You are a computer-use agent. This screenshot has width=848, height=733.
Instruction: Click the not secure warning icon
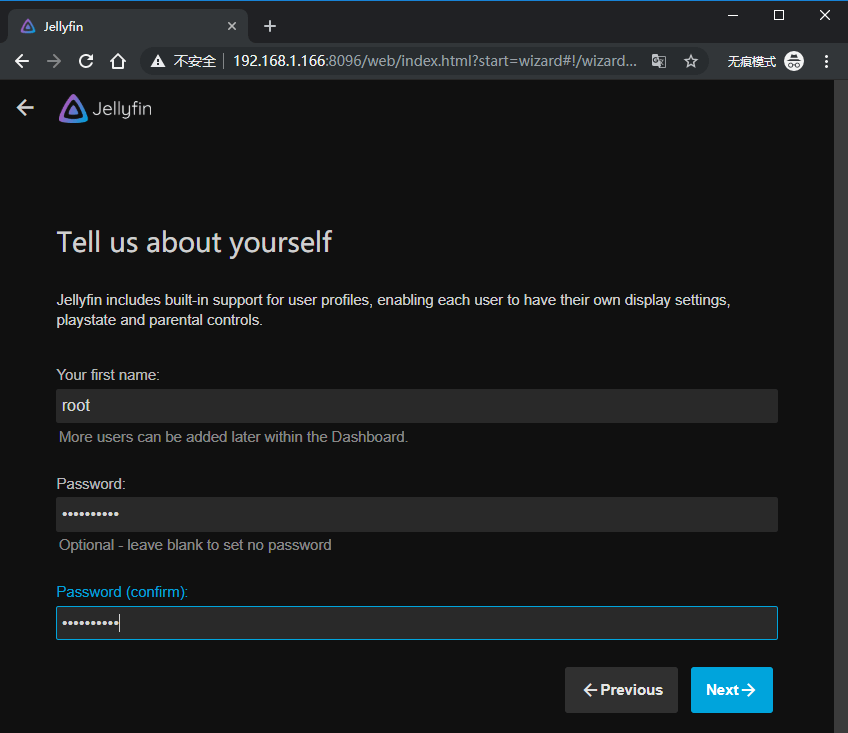click(x=158, y=61)
